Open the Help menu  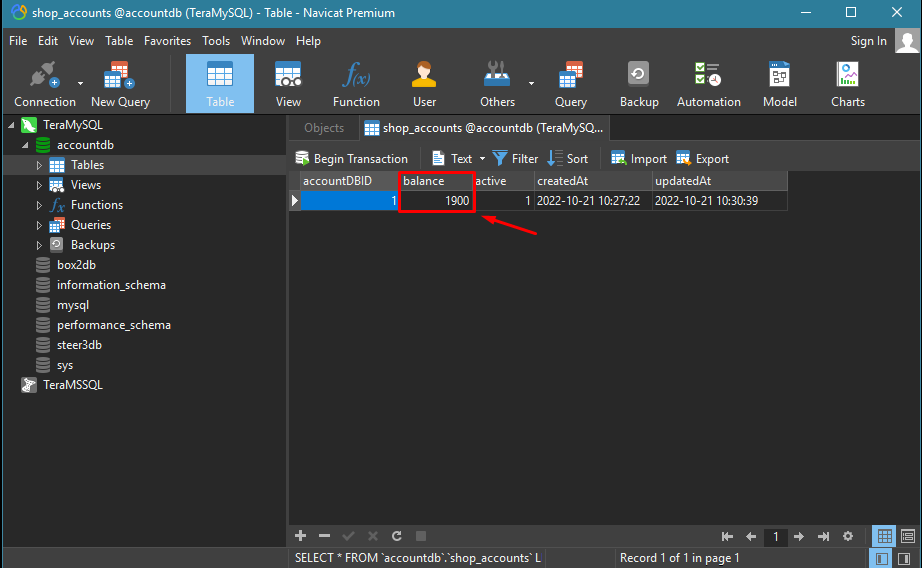(308, 41)
